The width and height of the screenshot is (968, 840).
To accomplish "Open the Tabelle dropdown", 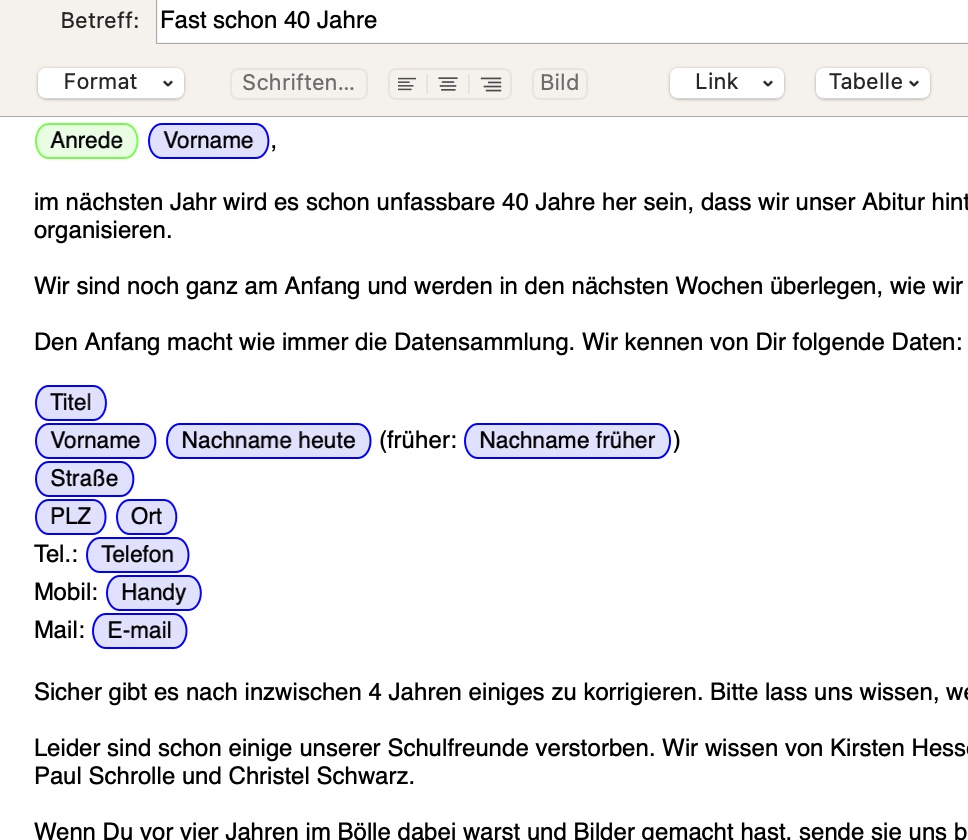I will [872, 83].
